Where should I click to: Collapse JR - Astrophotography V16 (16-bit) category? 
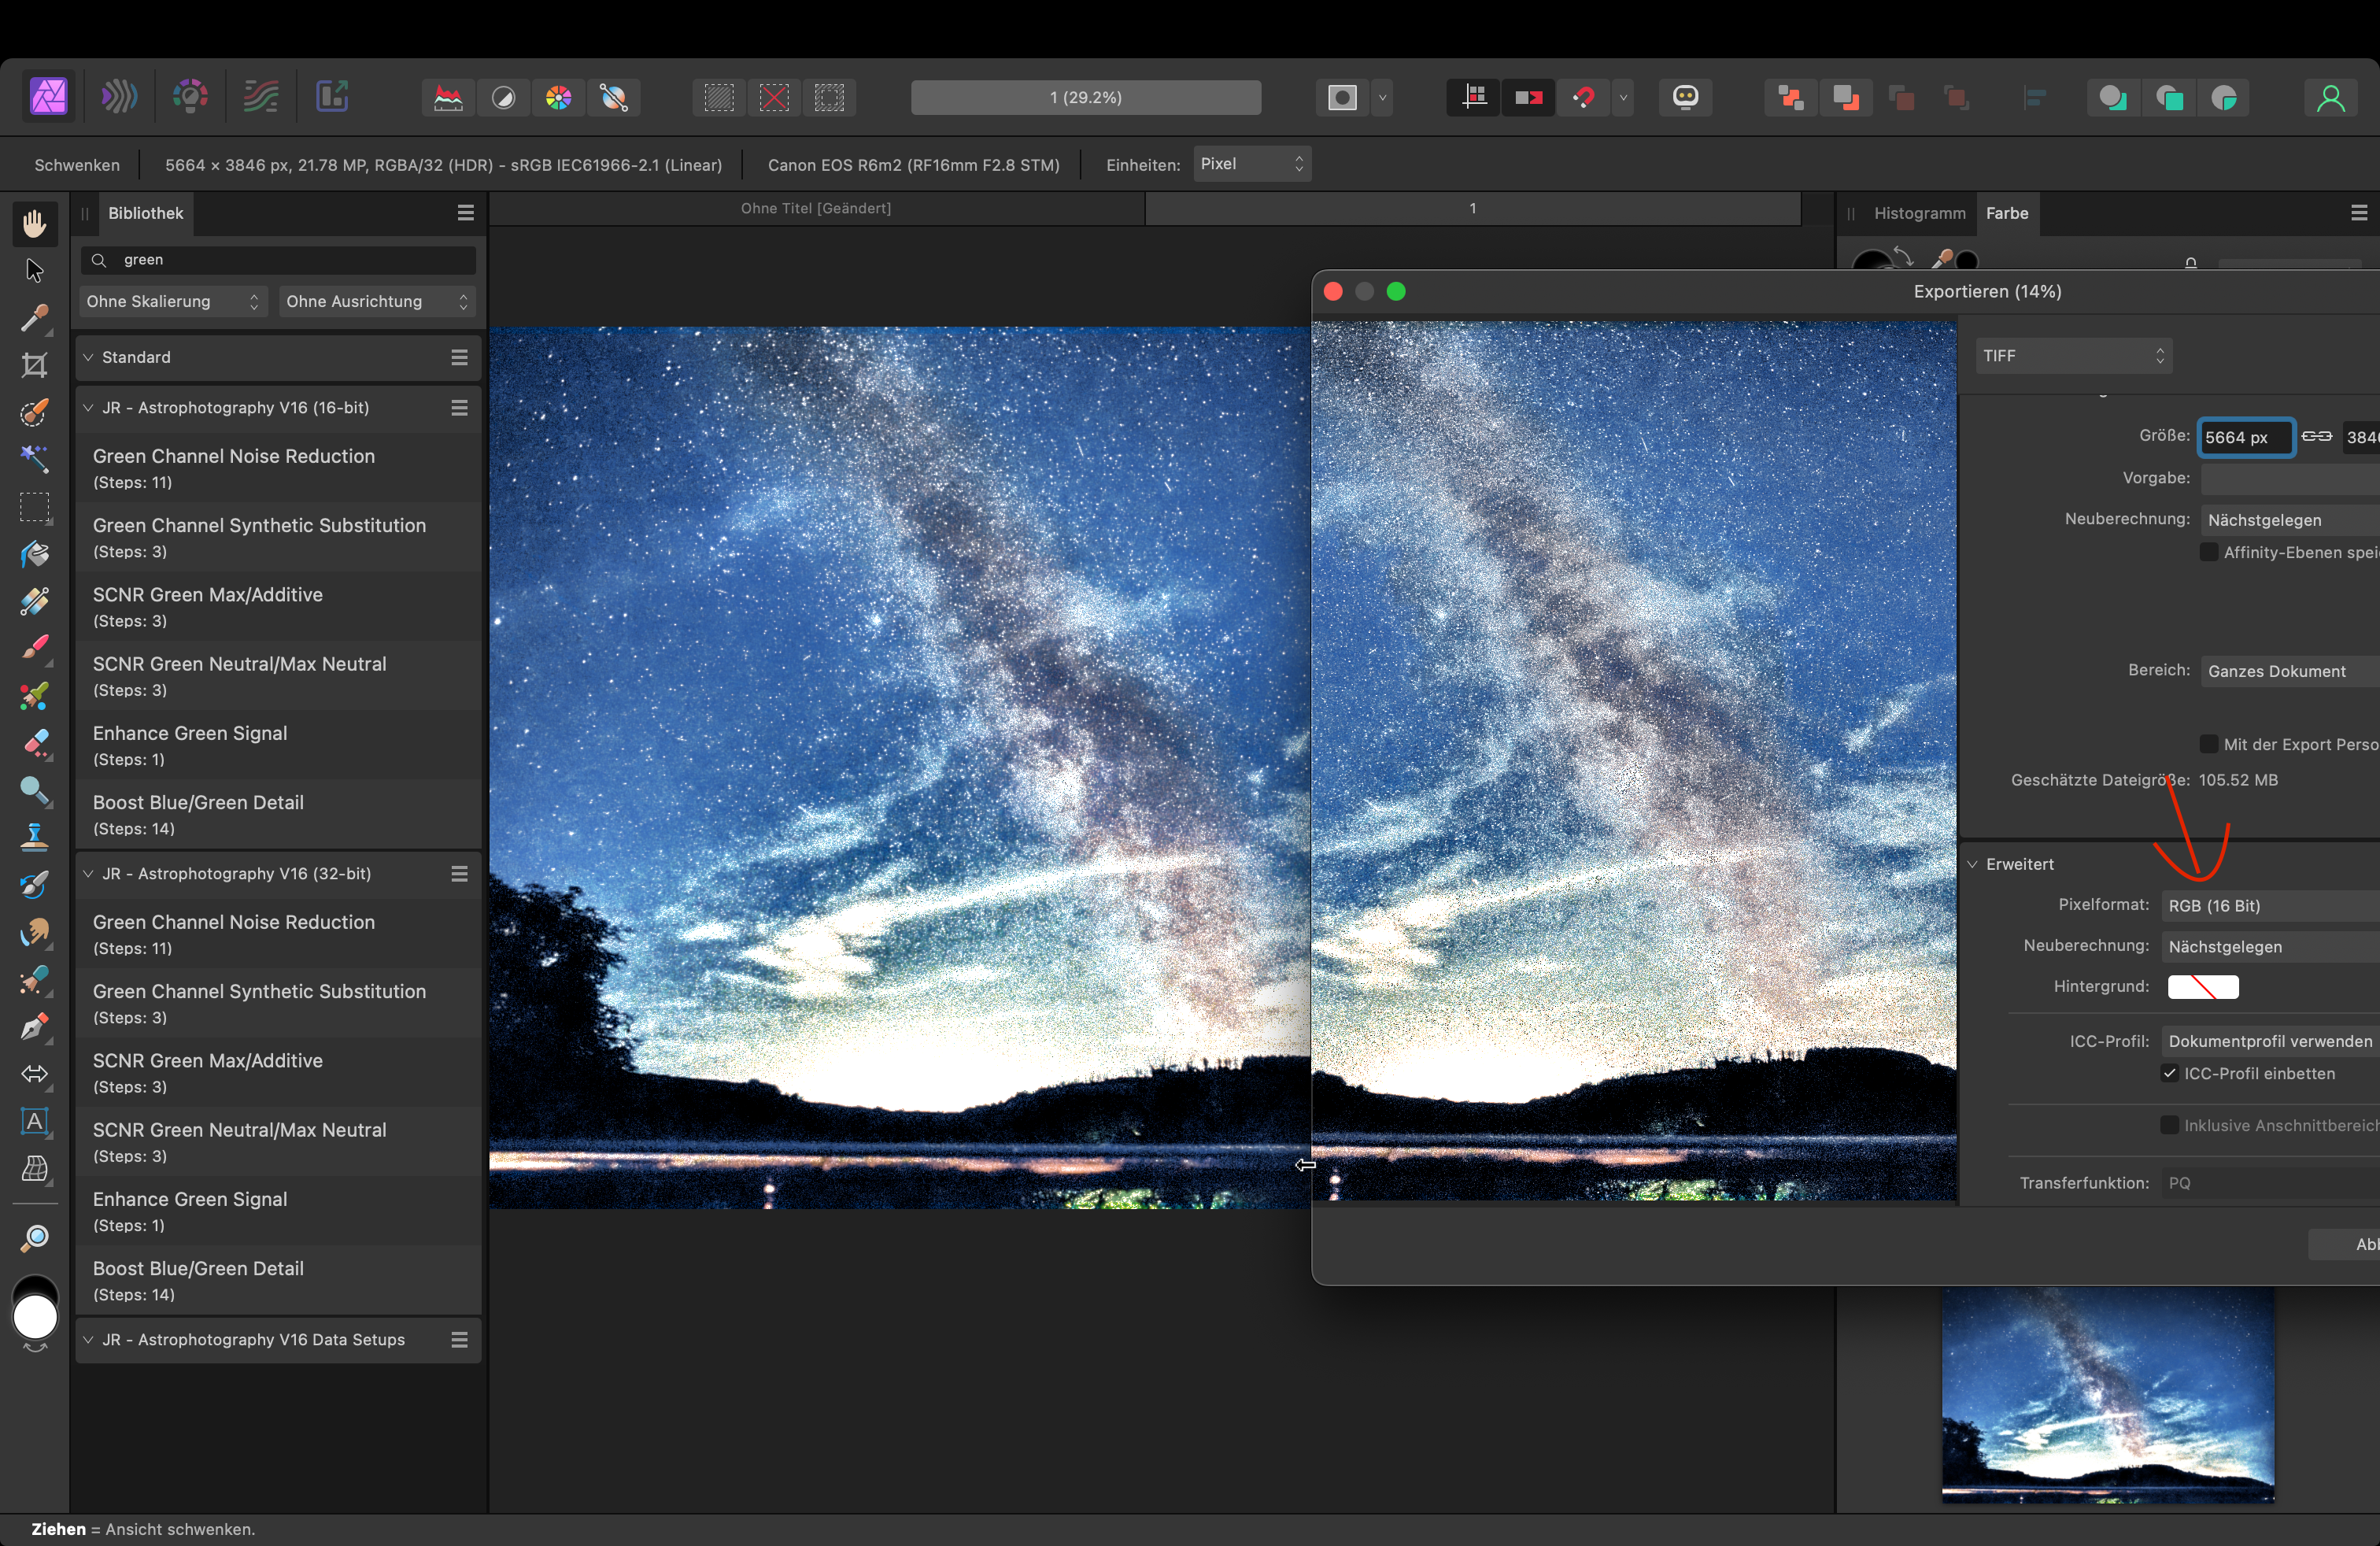click(x=88, y=408)
